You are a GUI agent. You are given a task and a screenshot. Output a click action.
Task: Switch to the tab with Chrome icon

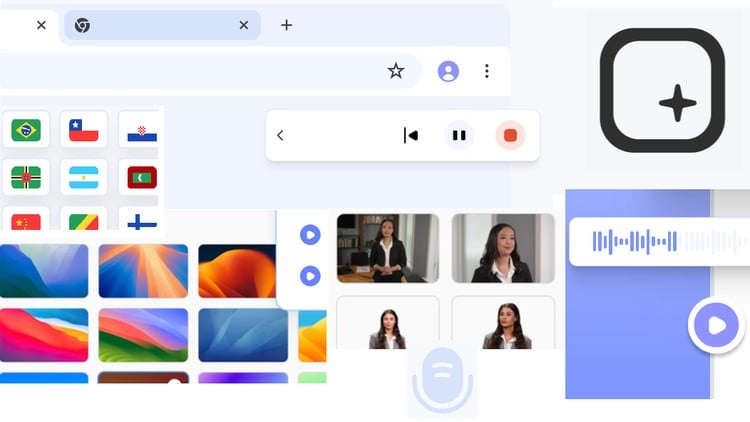150,25
